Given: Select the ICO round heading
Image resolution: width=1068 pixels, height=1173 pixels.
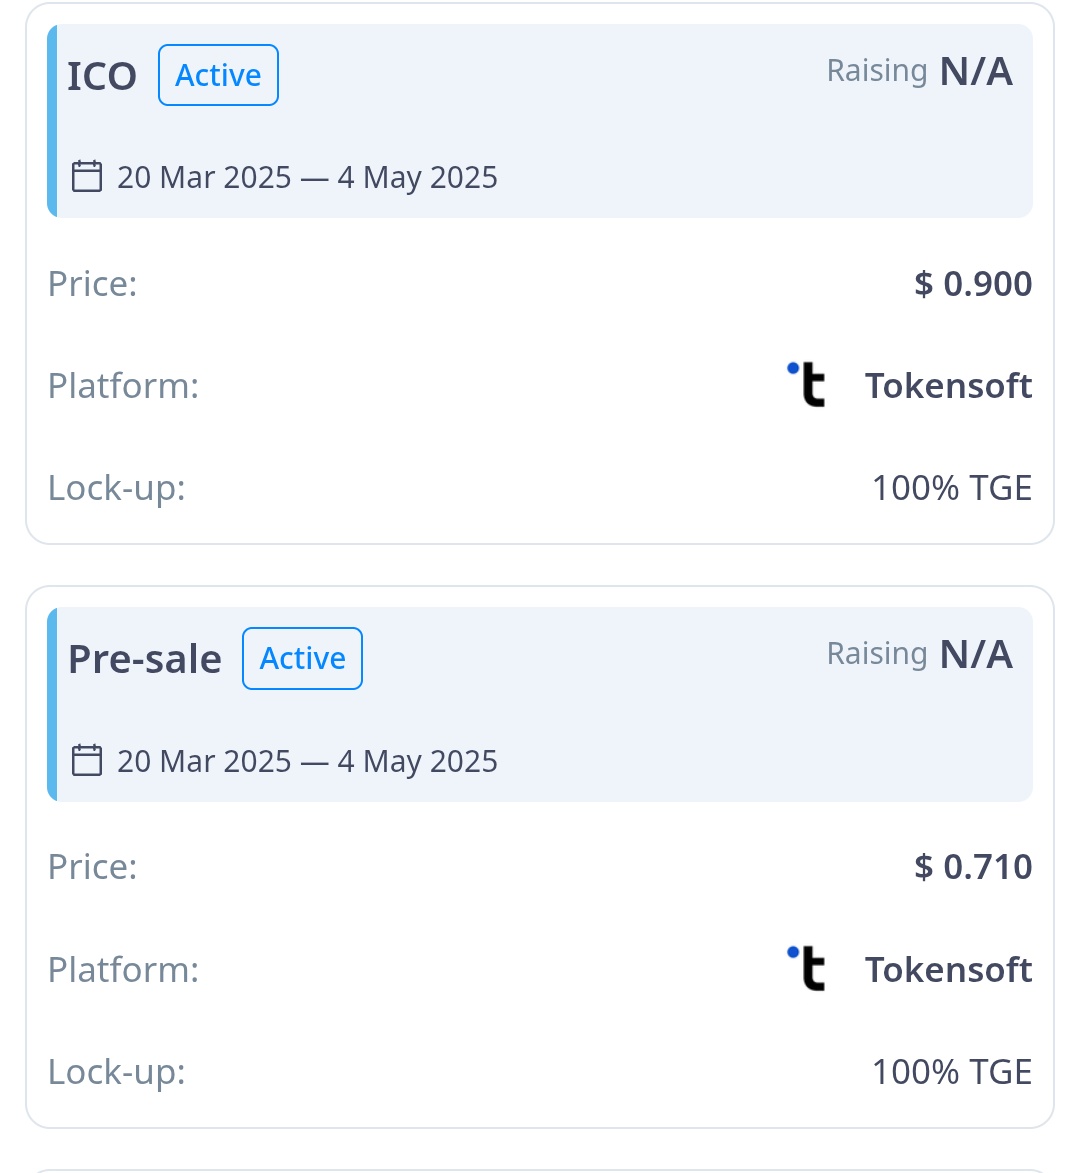Looking at the screenshot, I should pyautogui.click(x=102, y=77).
